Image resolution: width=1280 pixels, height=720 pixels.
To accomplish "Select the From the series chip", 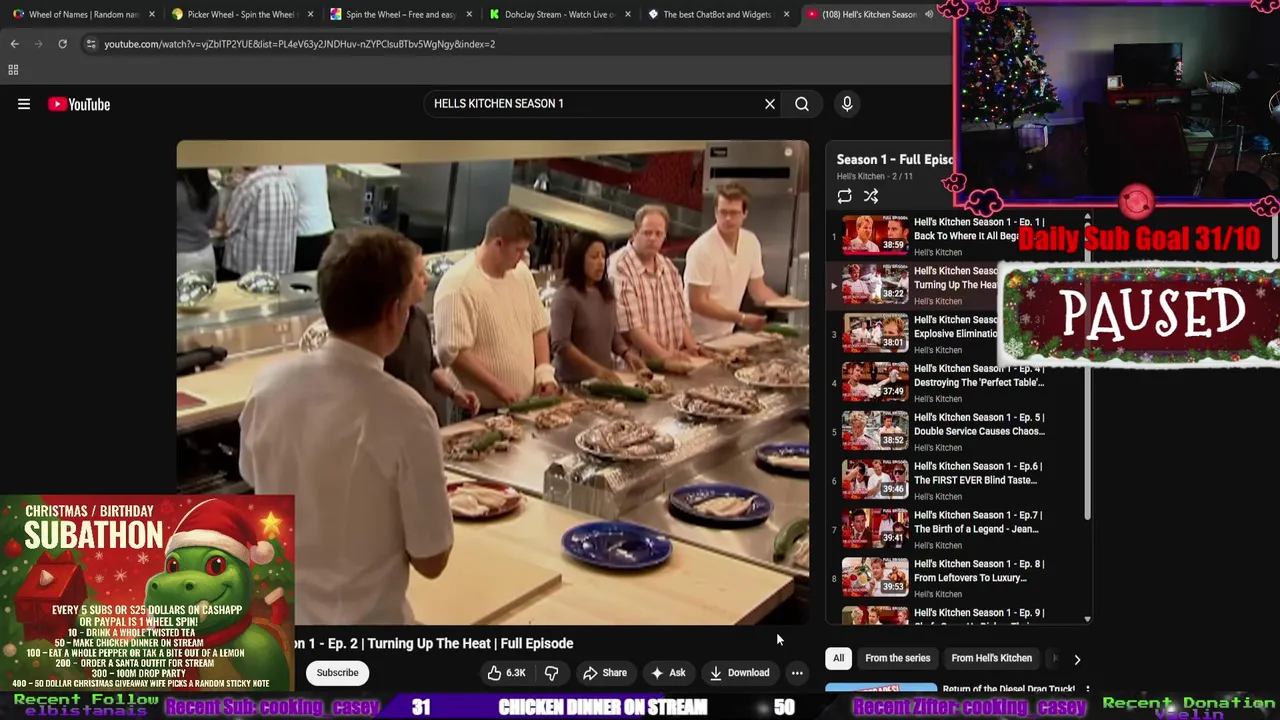I will click(897, 658).
